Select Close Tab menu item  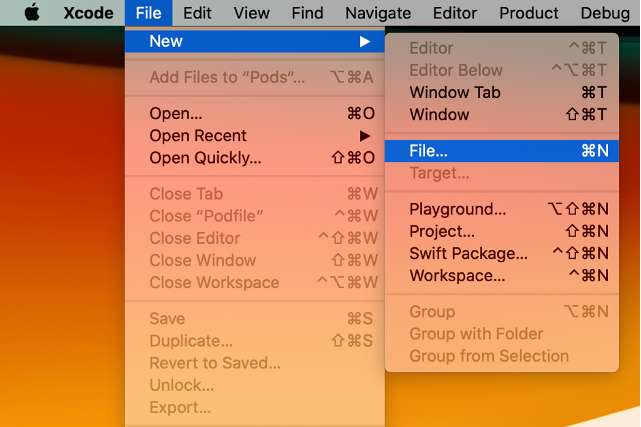[x=255, y=194]
